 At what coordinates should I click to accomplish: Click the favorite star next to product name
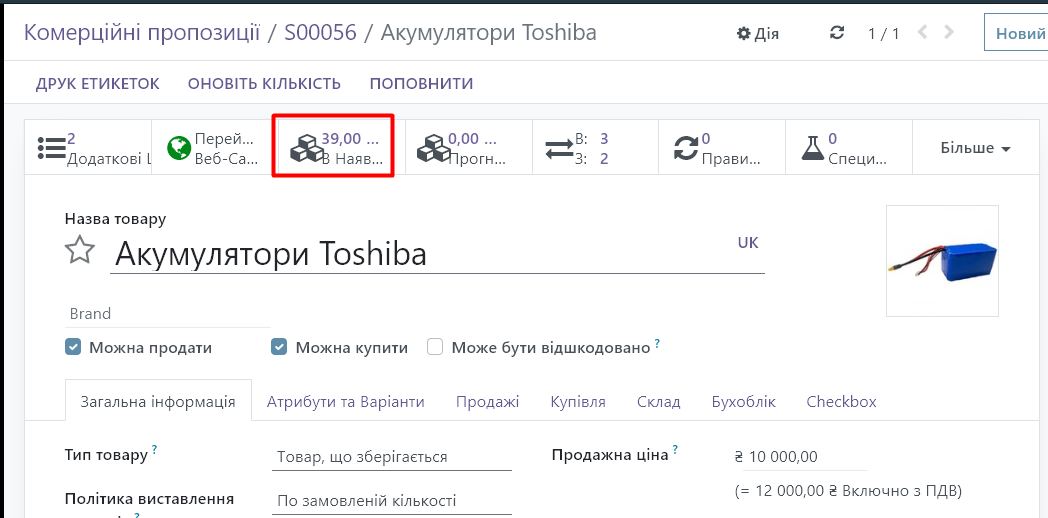tap(80, 250)
